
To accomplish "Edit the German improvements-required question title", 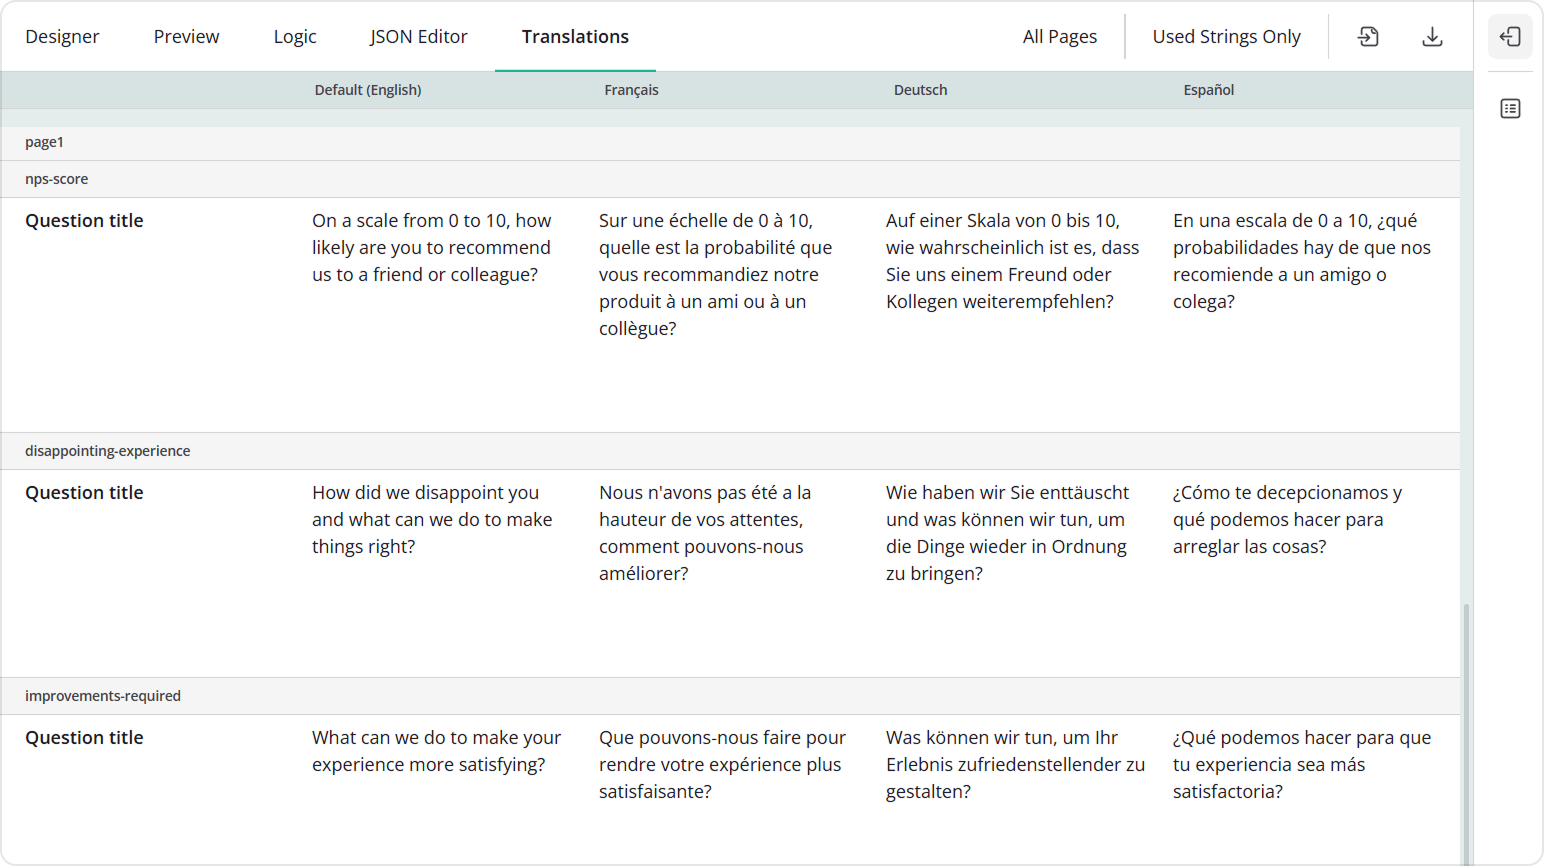I will [1015, 764].
